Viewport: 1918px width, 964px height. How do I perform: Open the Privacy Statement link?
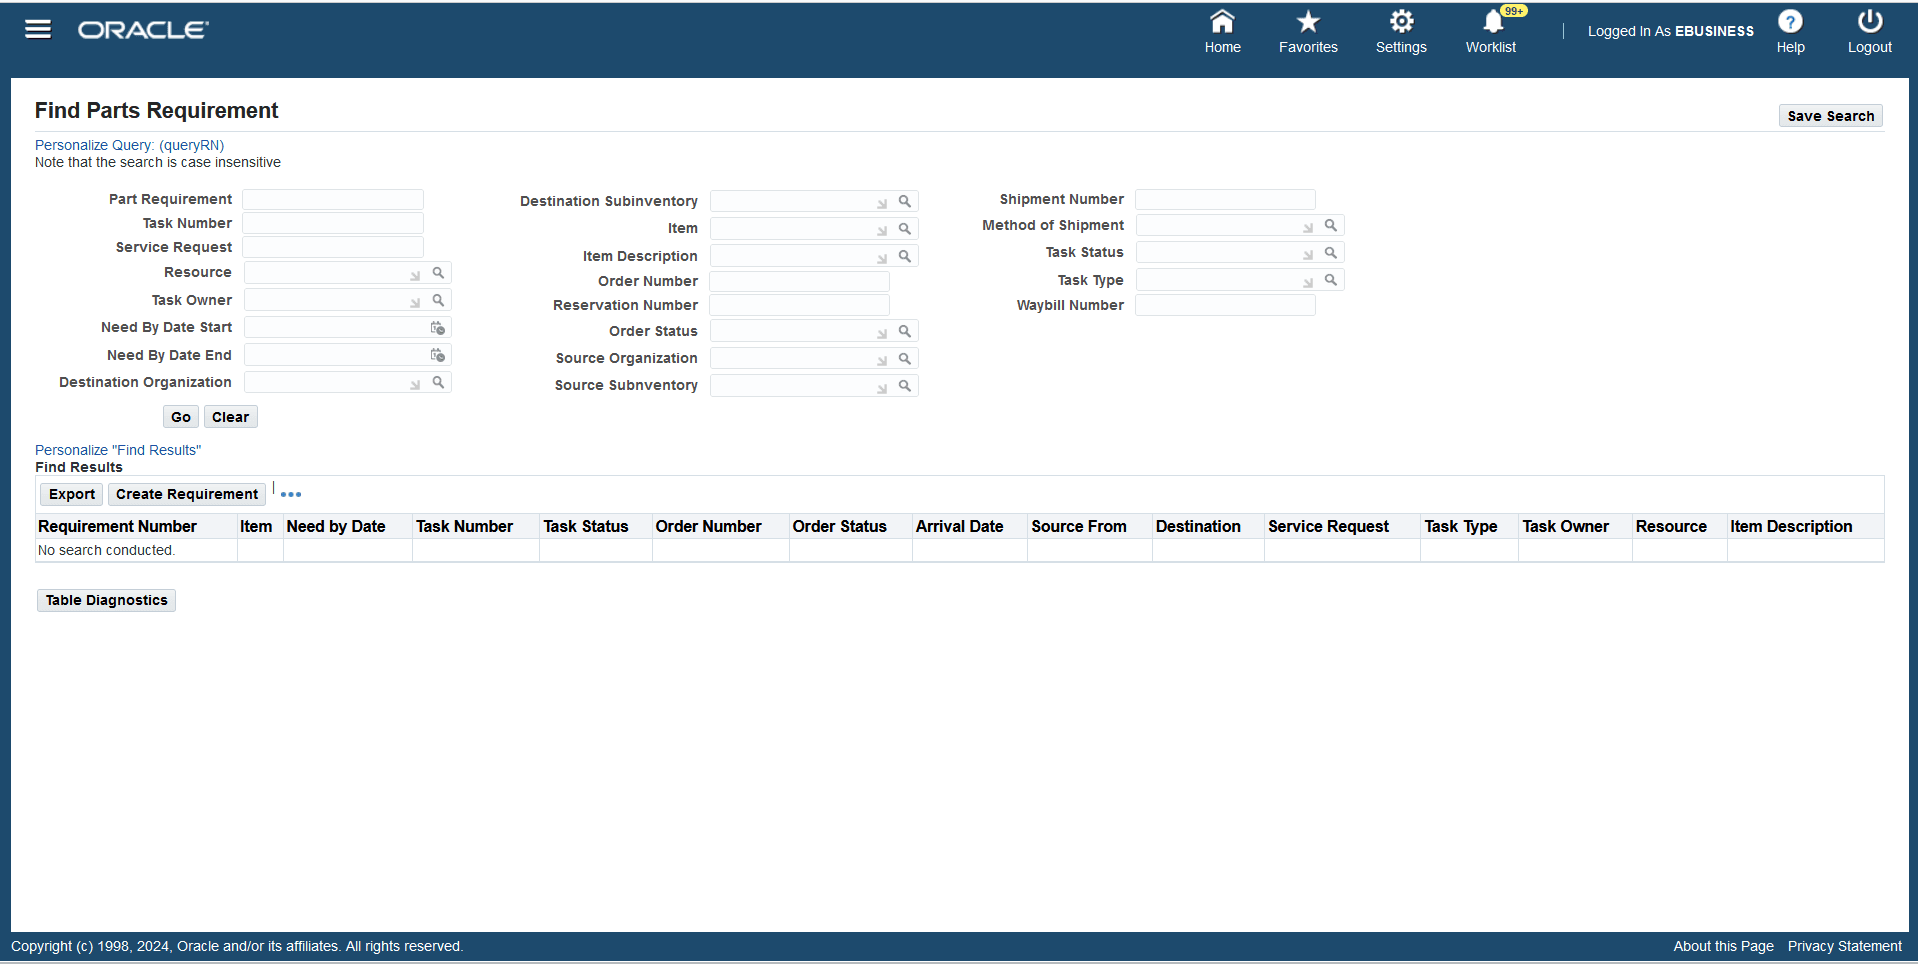[1844, 946]
